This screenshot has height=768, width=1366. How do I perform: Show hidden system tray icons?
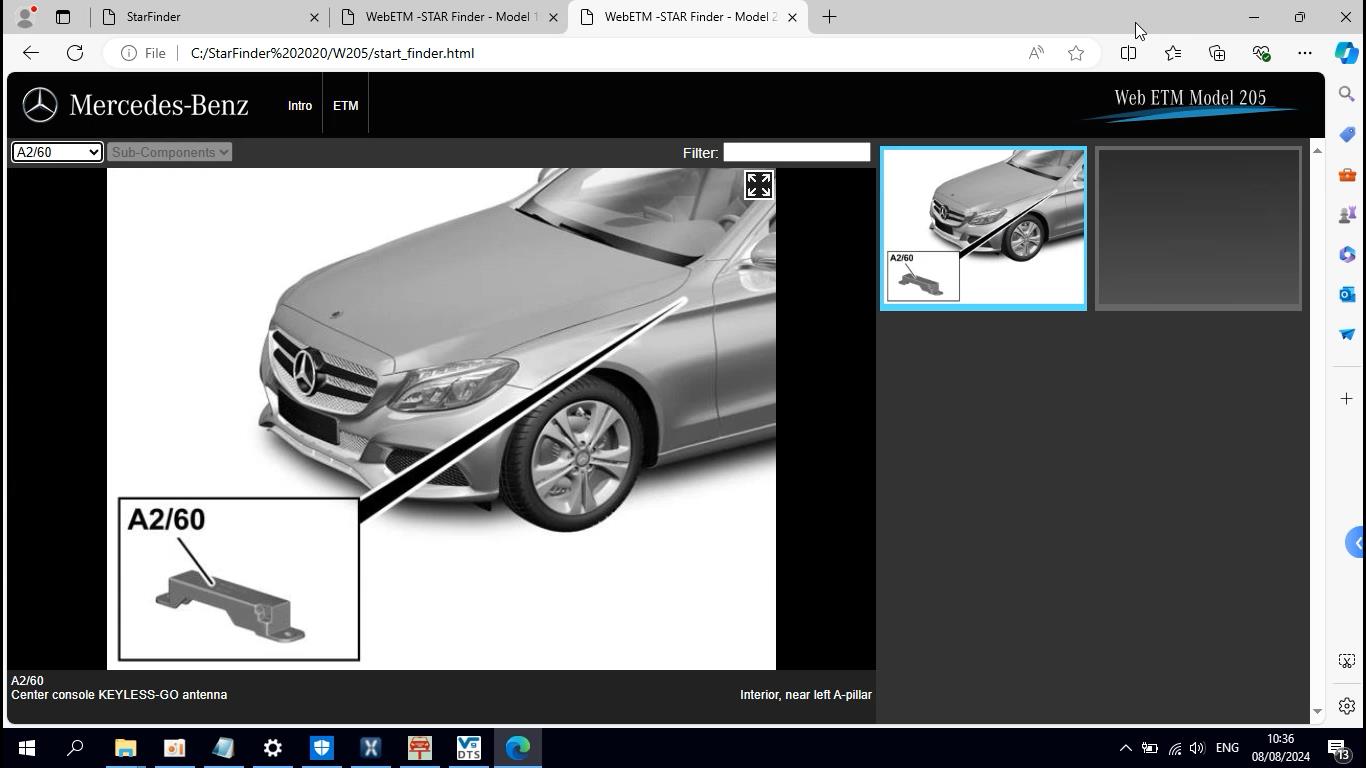click(1125, 748)
